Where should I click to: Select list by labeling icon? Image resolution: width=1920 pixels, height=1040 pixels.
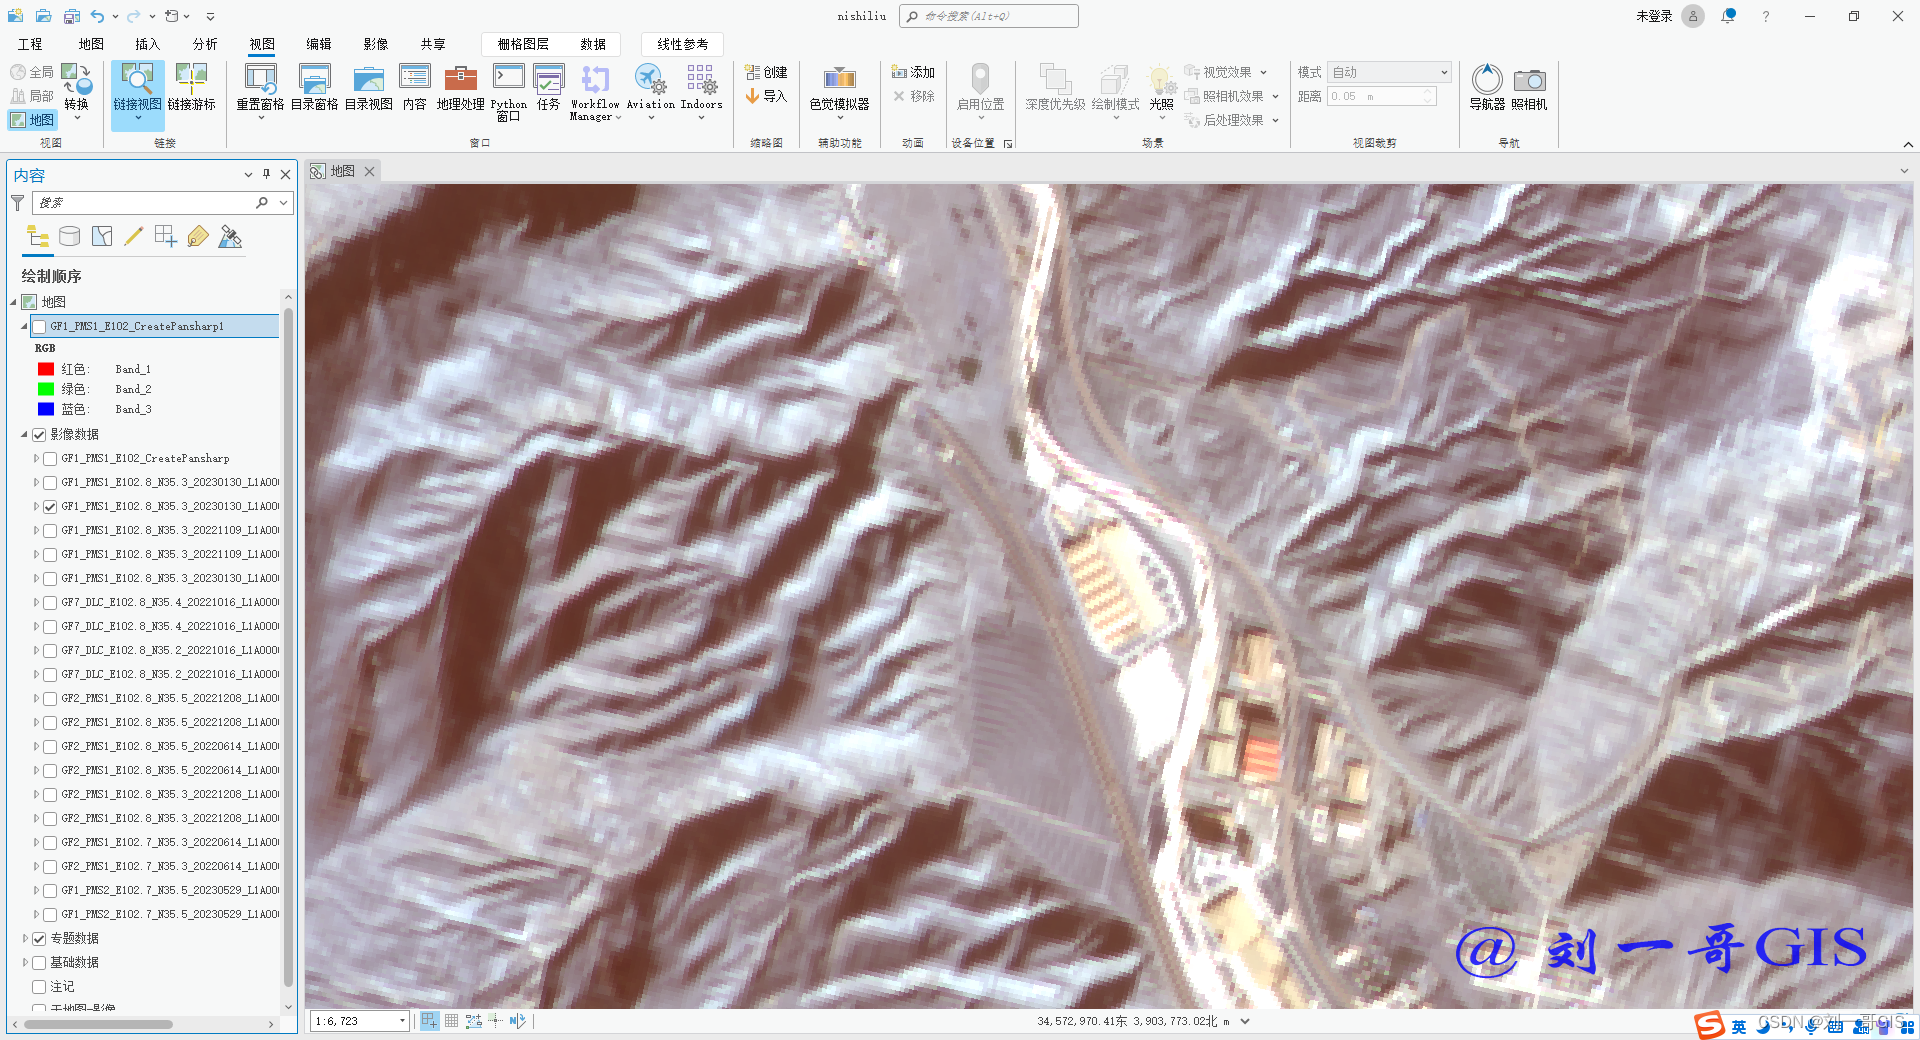pyautogui.click(x=198, y=237)
